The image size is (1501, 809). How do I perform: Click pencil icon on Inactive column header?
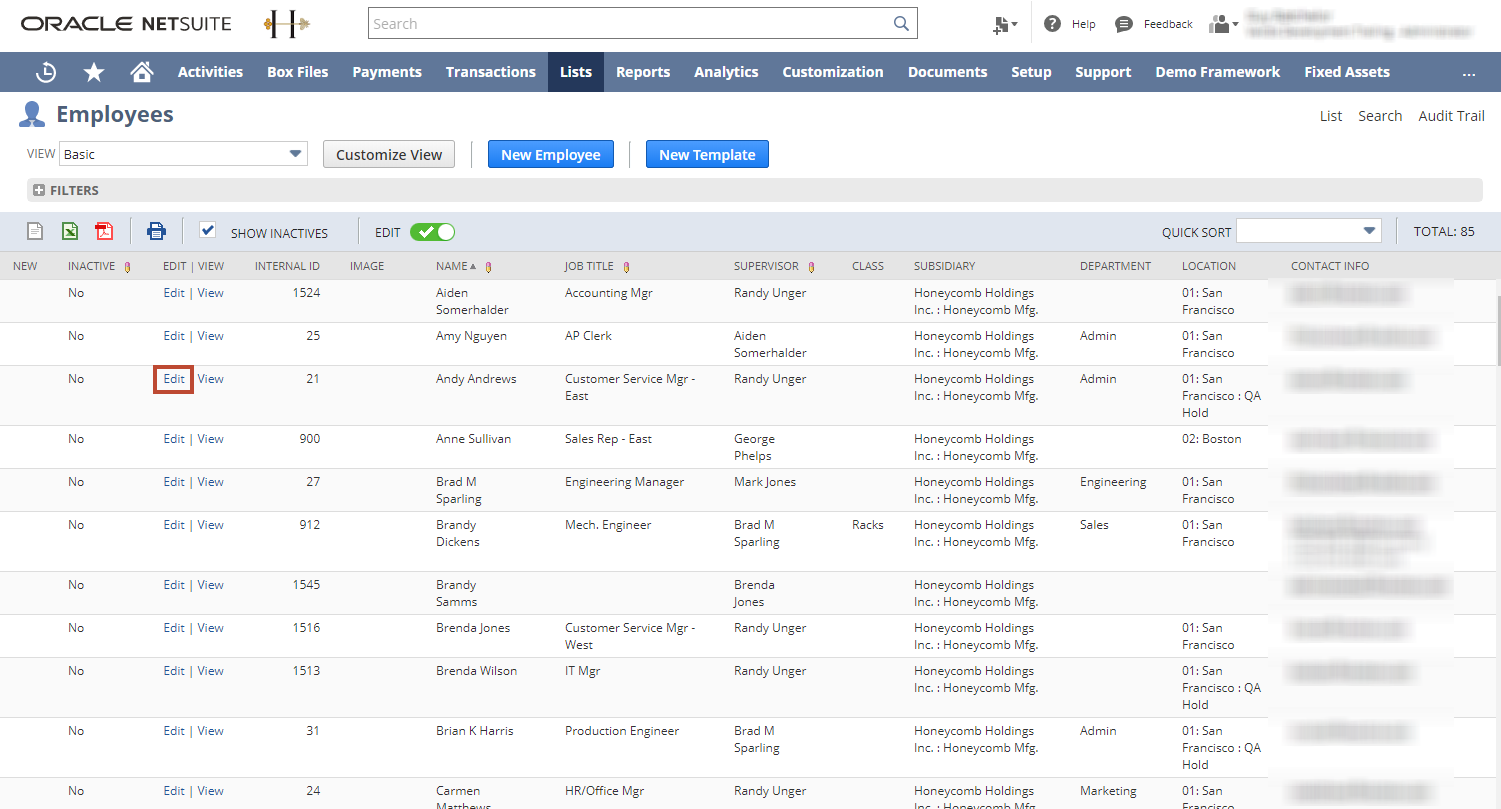click(x=127, y=267)
